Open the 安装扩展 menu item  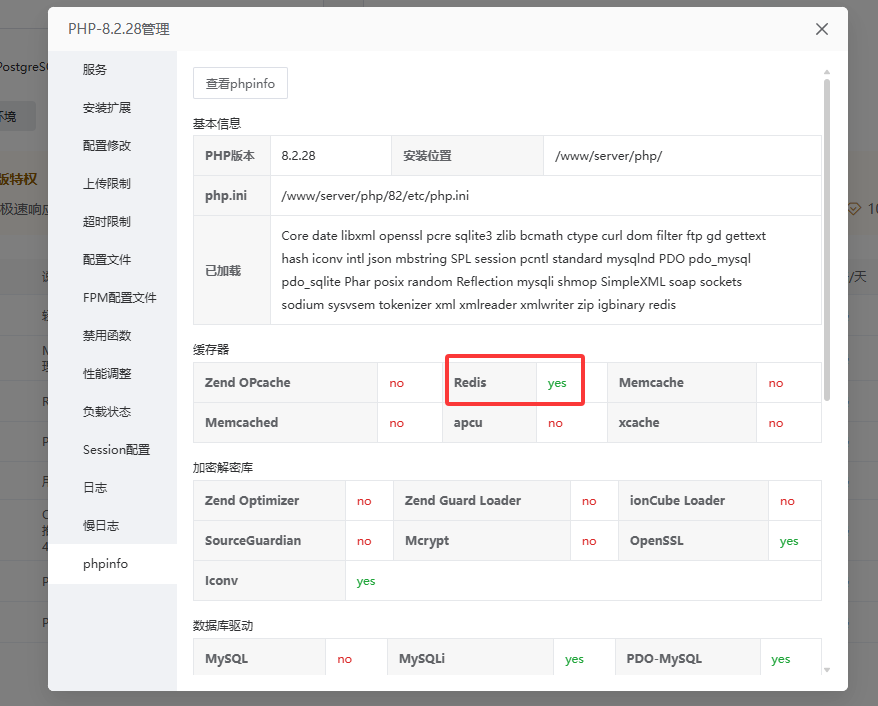click(106, 107)
